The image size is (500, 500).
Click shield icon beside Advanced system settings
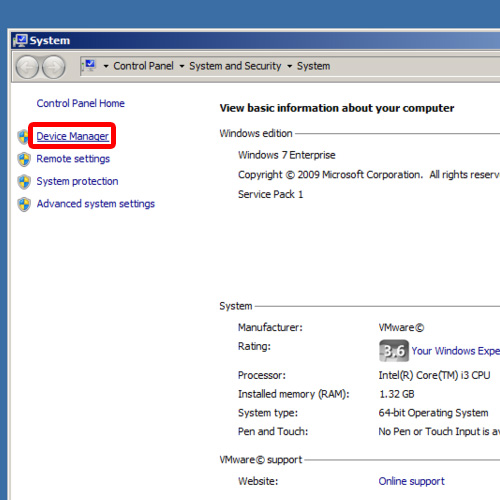click(x=24, y=204)
